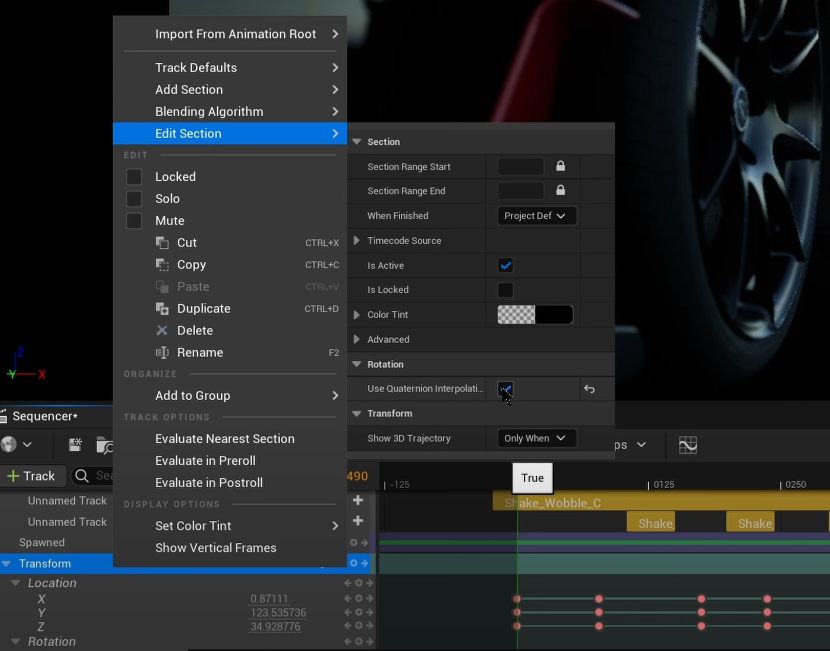Add a section with the first track's plus icon
Screen dimensions: 830x651
pos(358,500)
